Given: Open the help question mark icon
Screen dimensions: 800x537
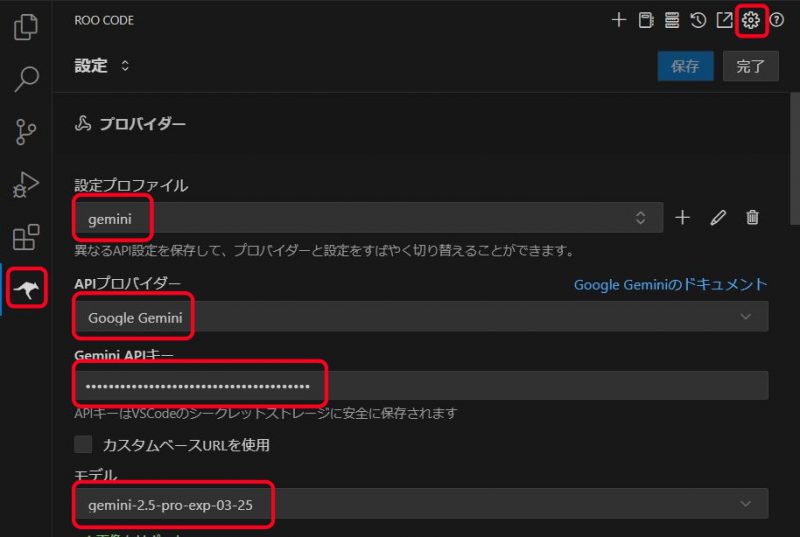Looking at the screenshot, I should (777, 20).
